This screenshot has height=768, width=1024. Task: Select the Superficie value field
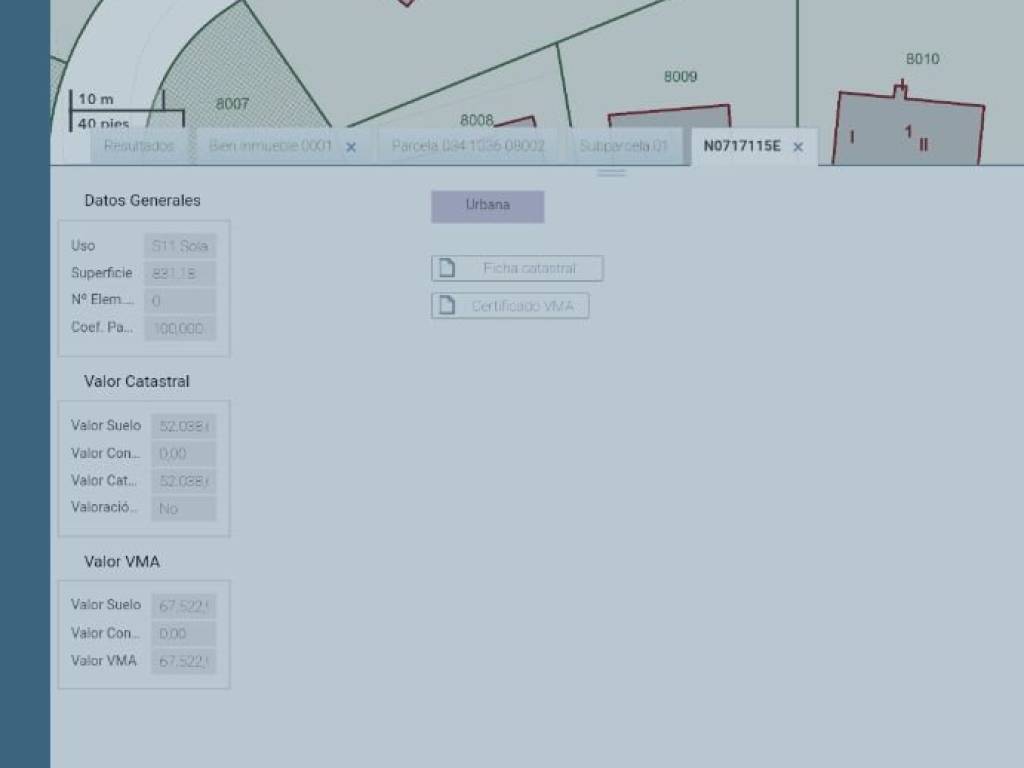pyautogui.click(x=180, y=273)
